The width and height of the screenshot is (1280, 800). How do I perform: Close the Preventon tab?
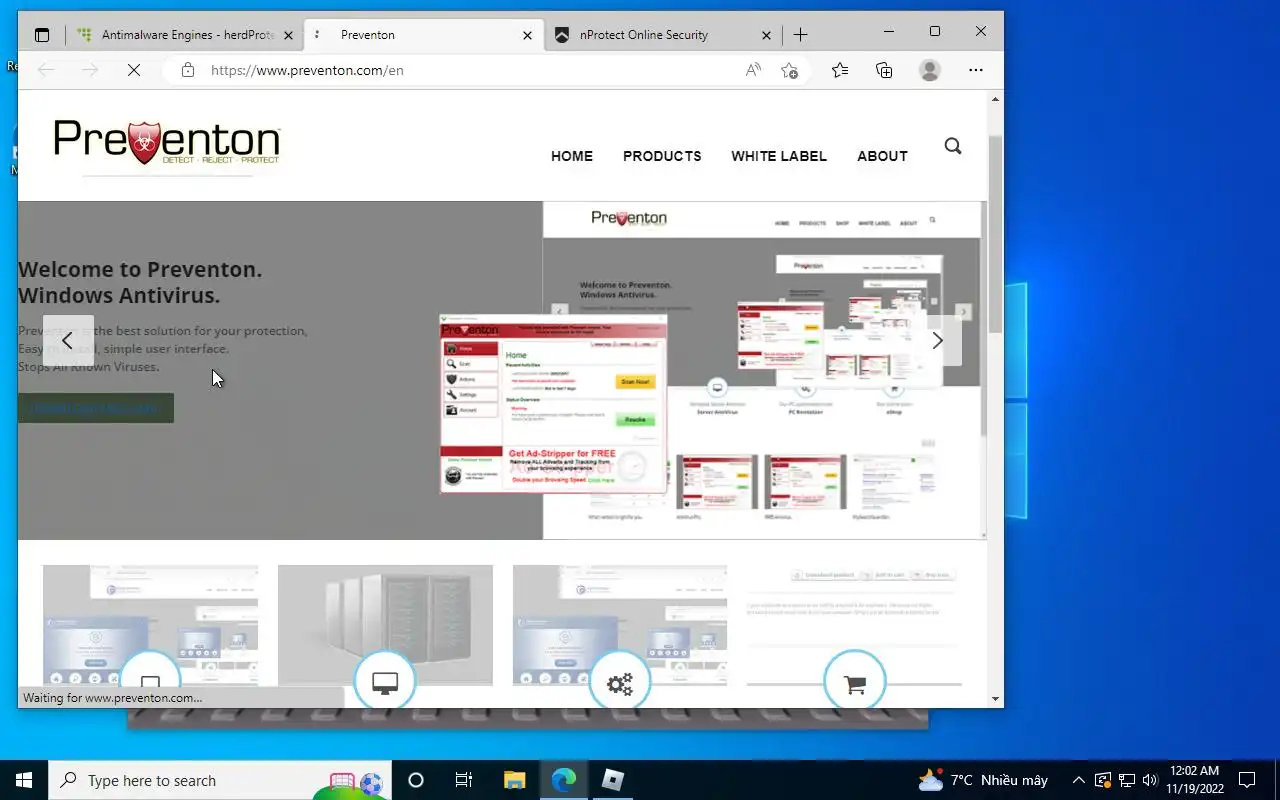(x=527, y=35)
